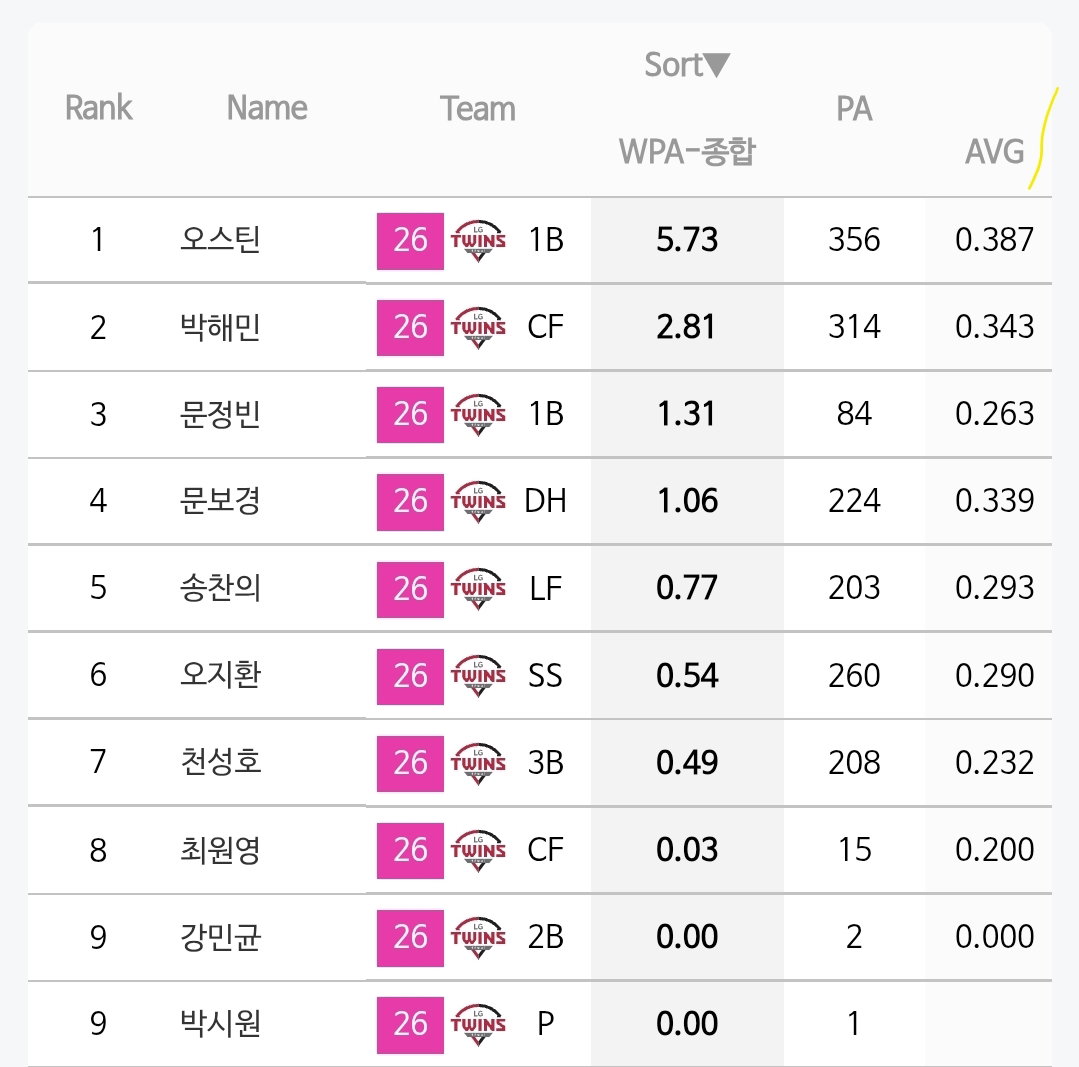The height and width of the screenshot is (1067, 1079).
Task: Sort the table by the AVG column
Action: coord(994,151)
